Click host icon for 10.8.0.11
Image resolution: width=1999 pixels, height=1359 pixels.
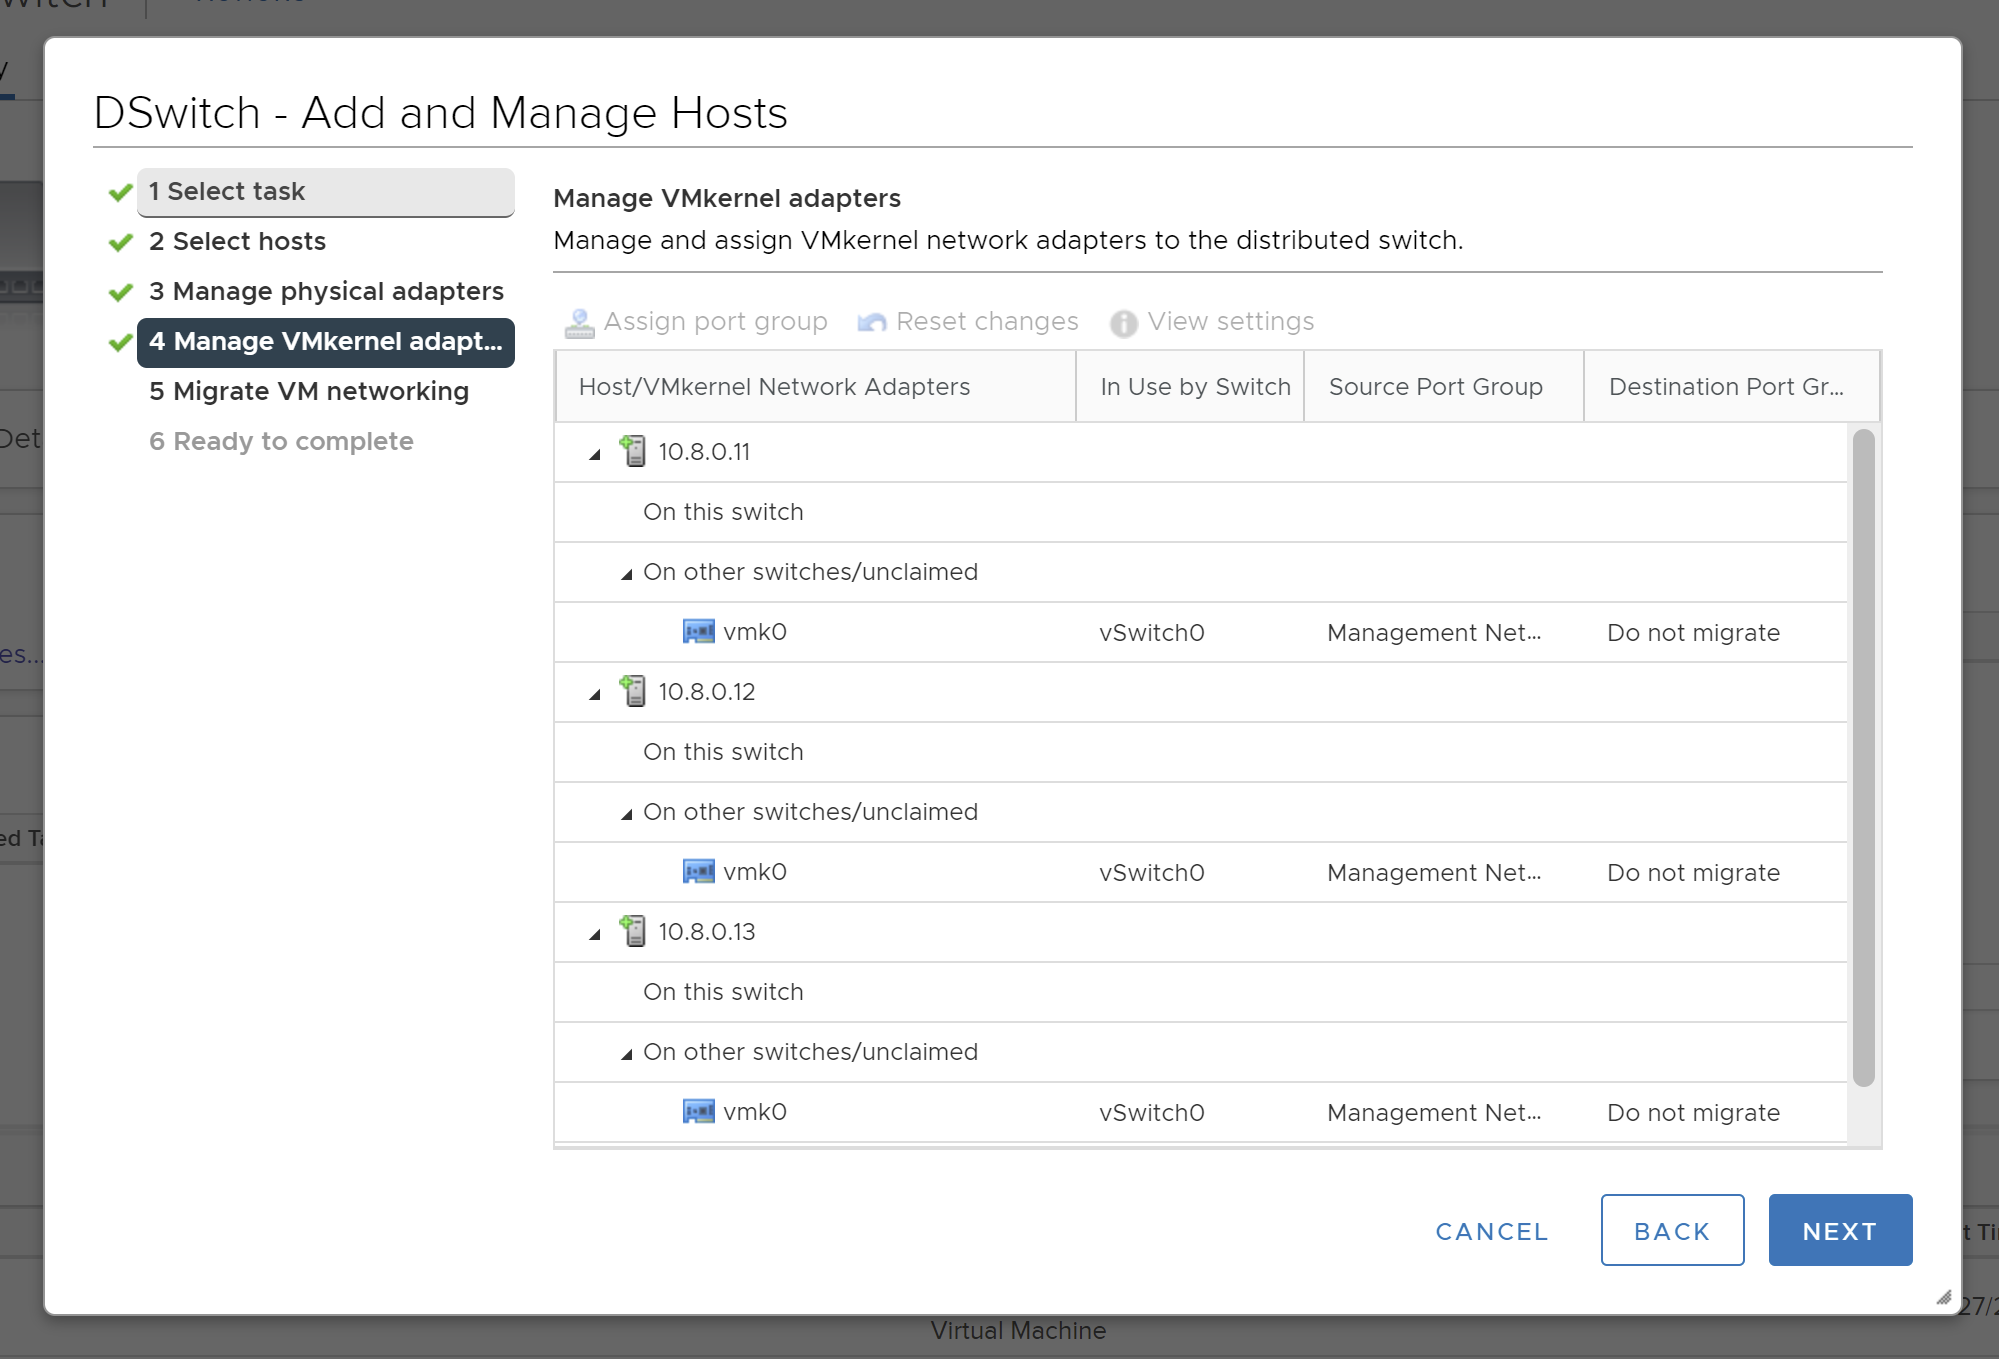pyautogui.click(x=633, y=451)
